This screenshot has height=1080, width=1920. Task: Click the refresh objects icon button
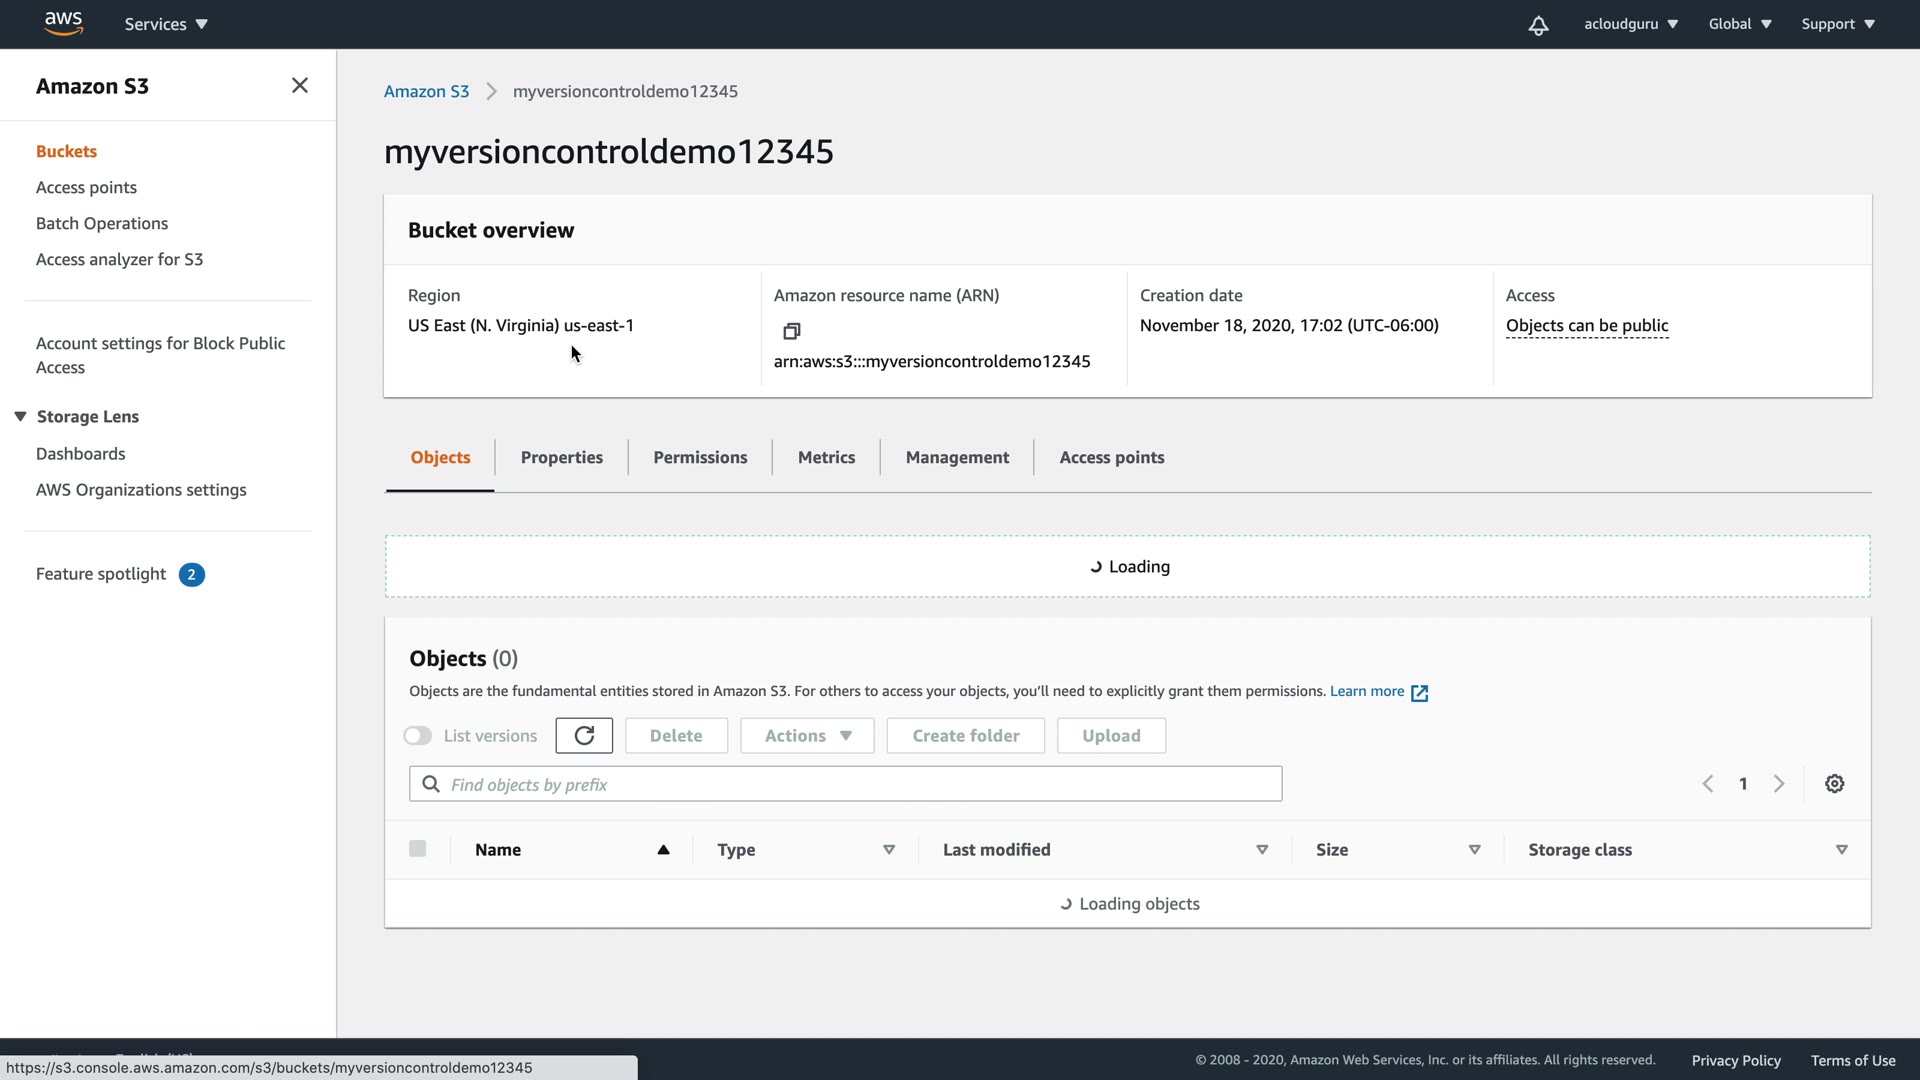(584, 736)
